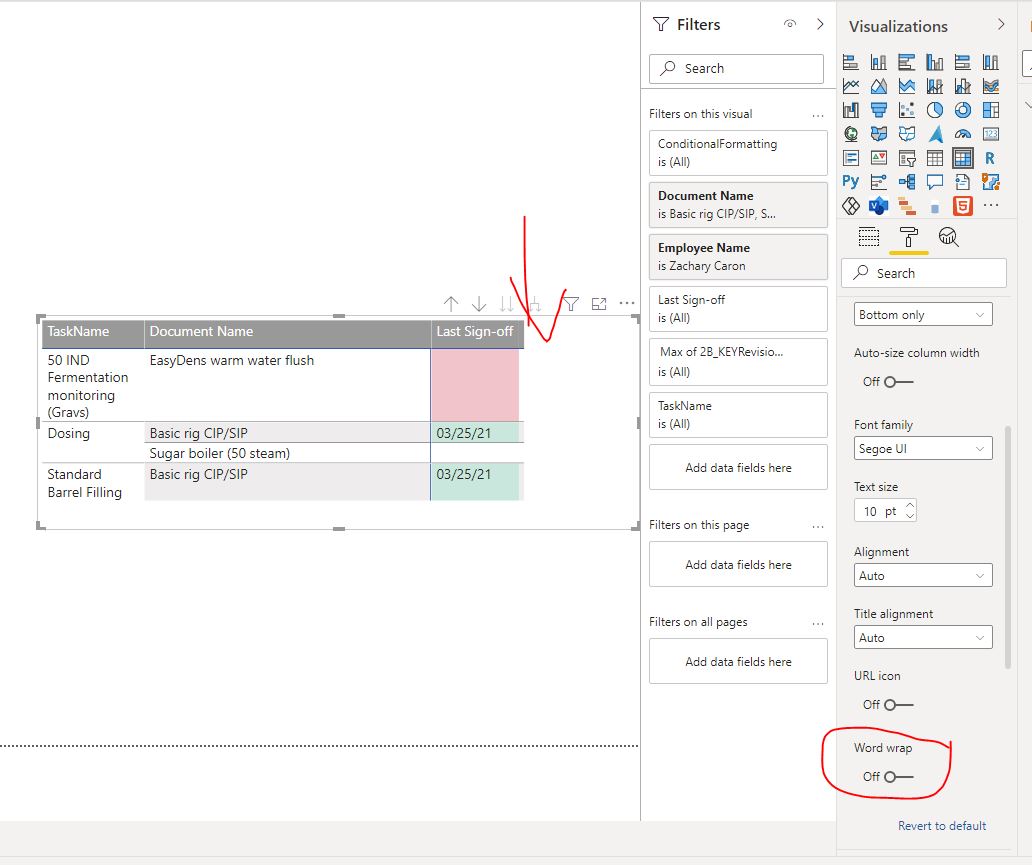
Task: Open the Employee Name filter card
Action: coord(738,257)
